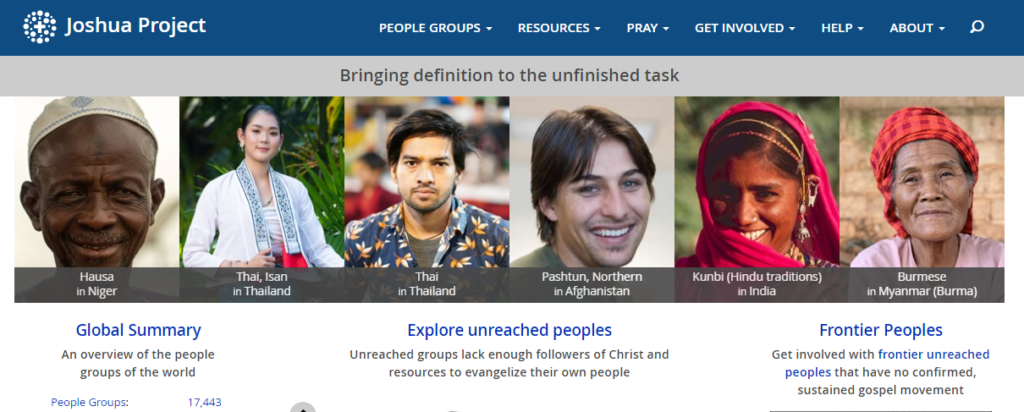Open the Get Involved menu
1024x412 pixels.
(x=745, y=28)
